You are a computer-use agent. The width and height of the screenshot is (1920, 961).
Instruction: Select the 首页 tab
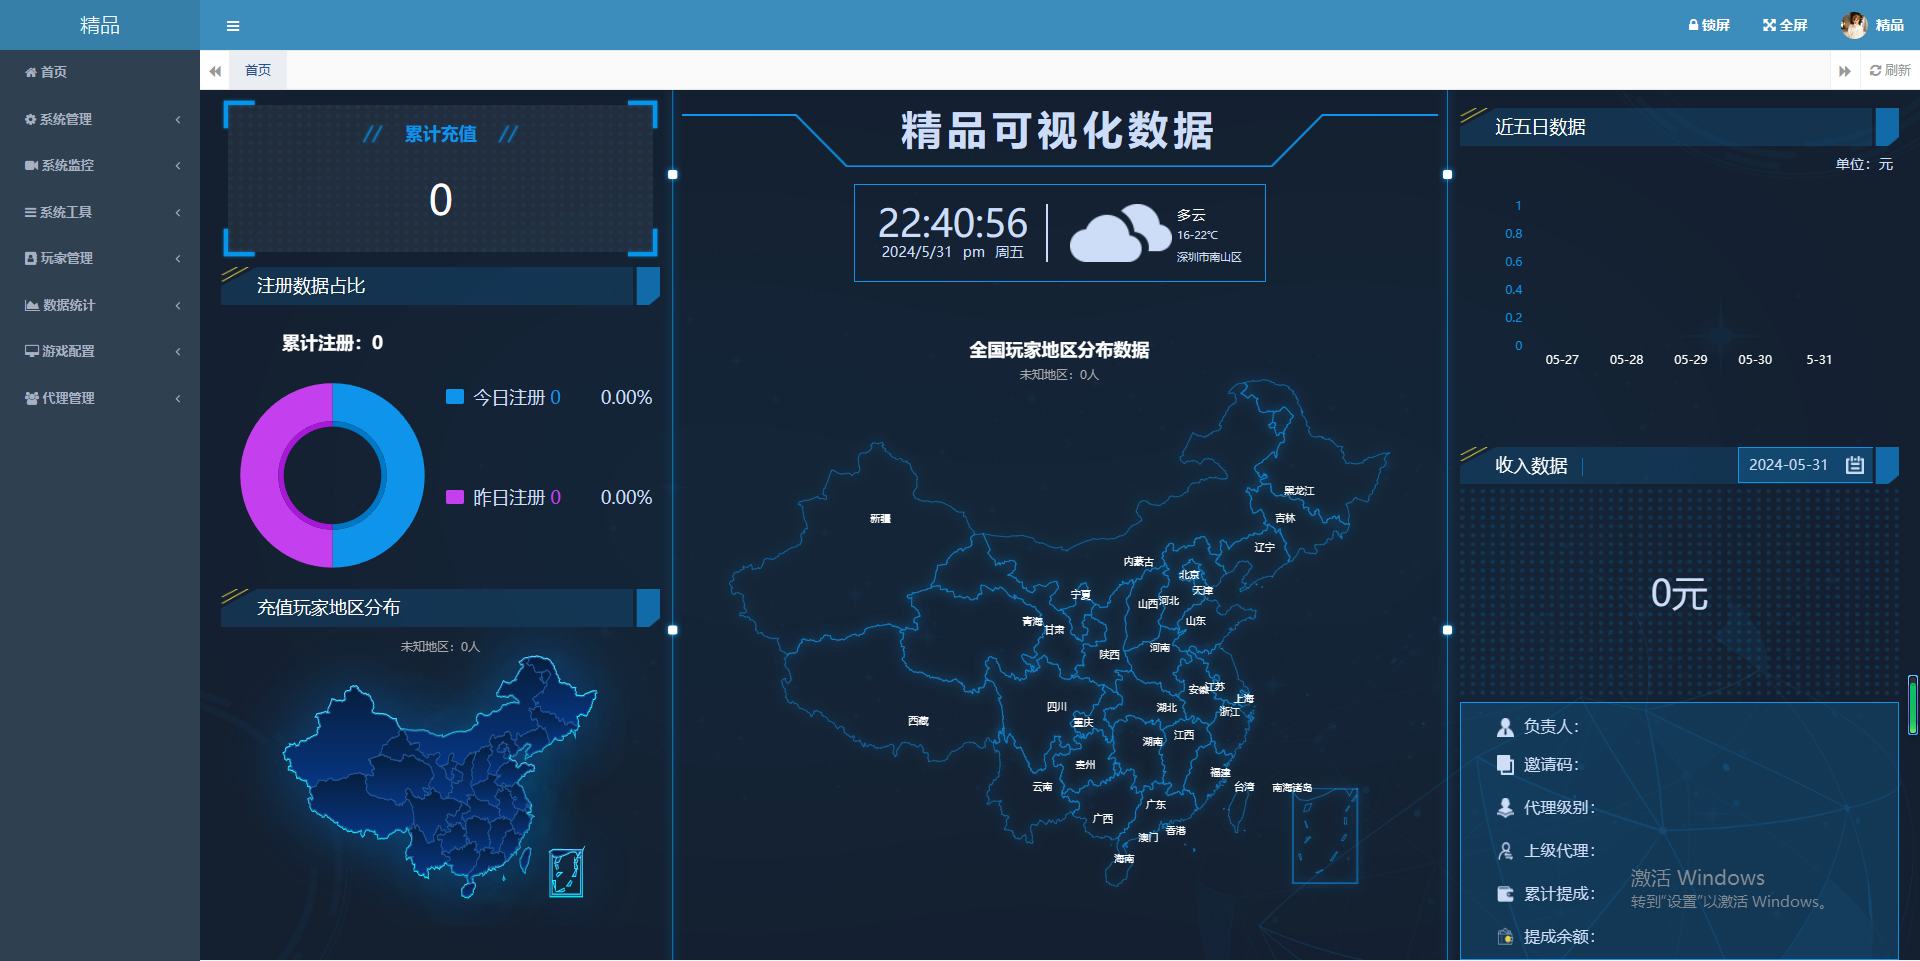258,70
